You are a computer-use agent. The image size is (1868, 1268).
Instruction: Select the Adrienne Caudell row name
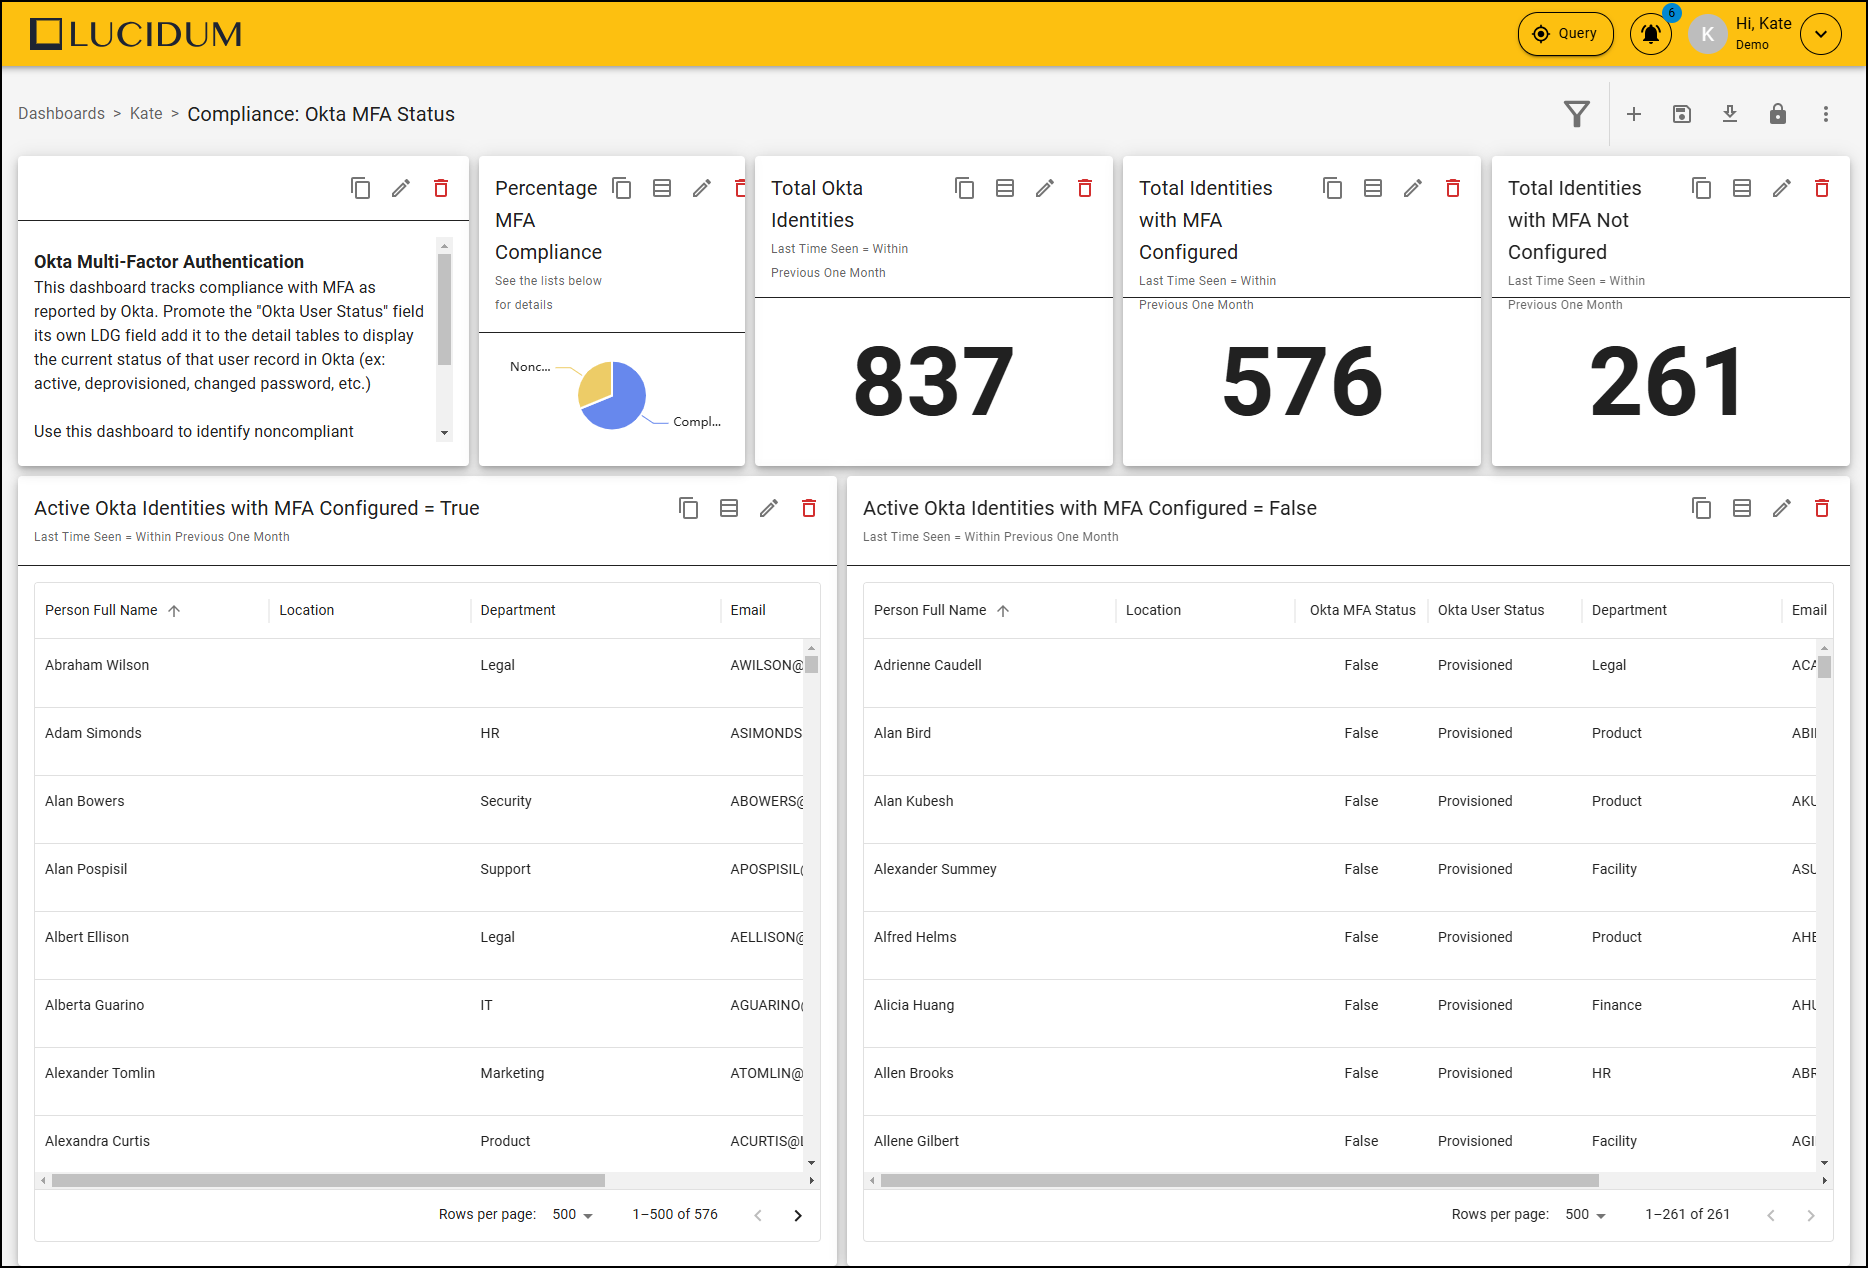(928, 665)
